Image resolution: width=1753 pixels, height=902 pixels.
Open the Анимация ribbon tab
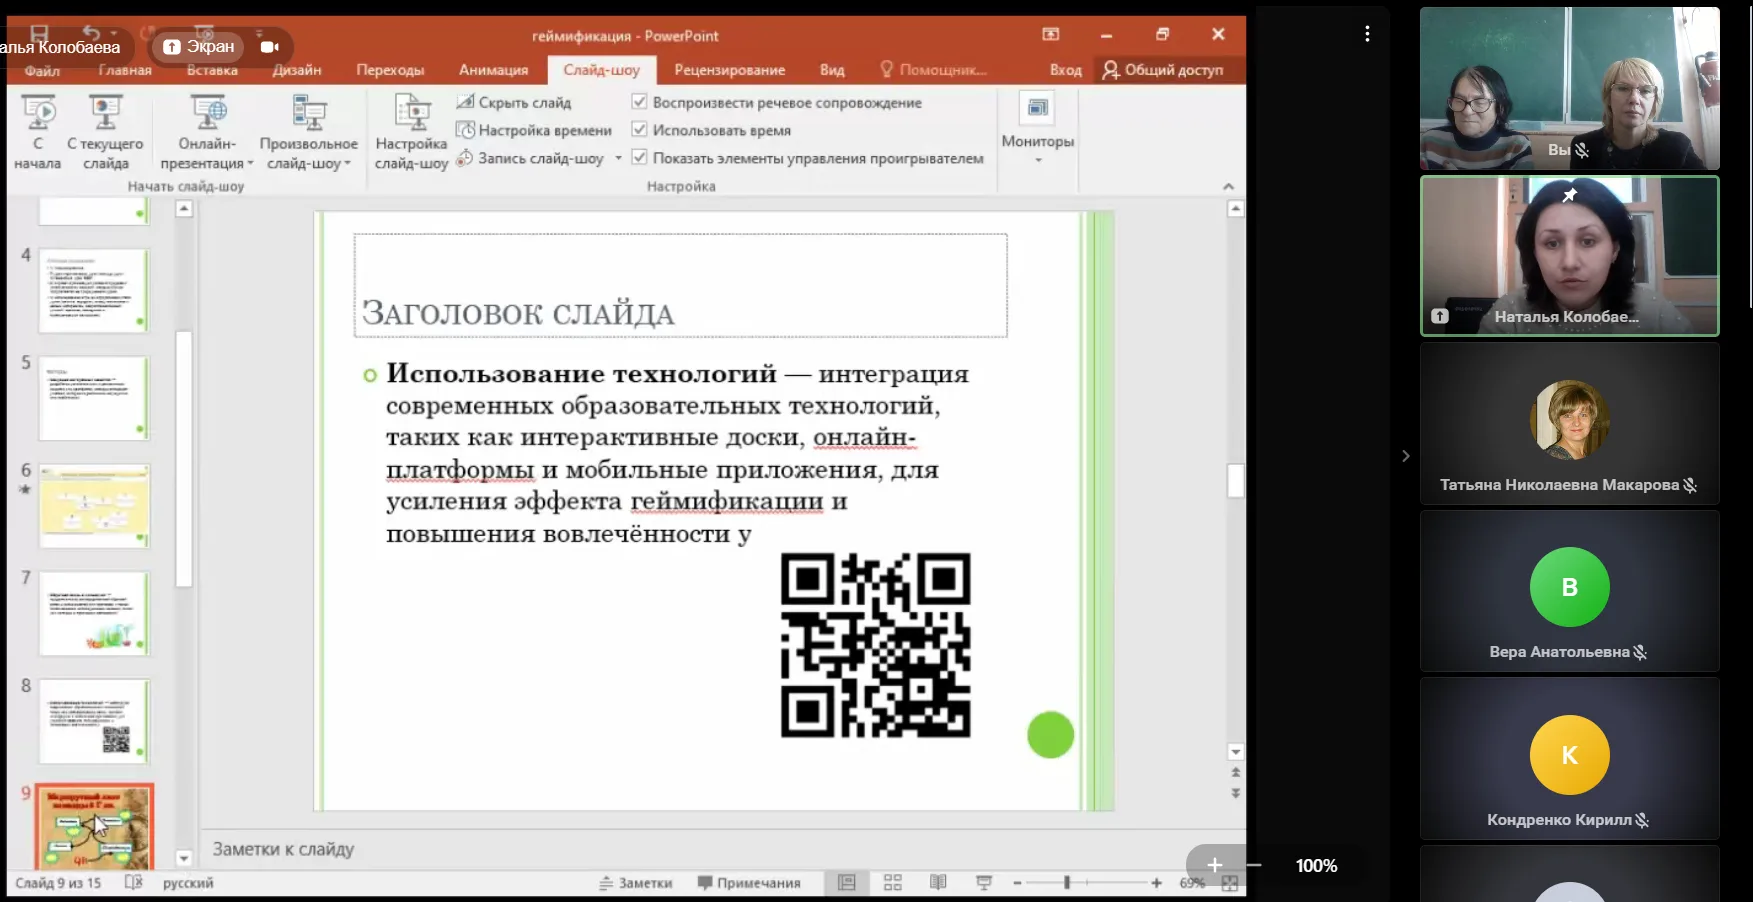[493, 70]
